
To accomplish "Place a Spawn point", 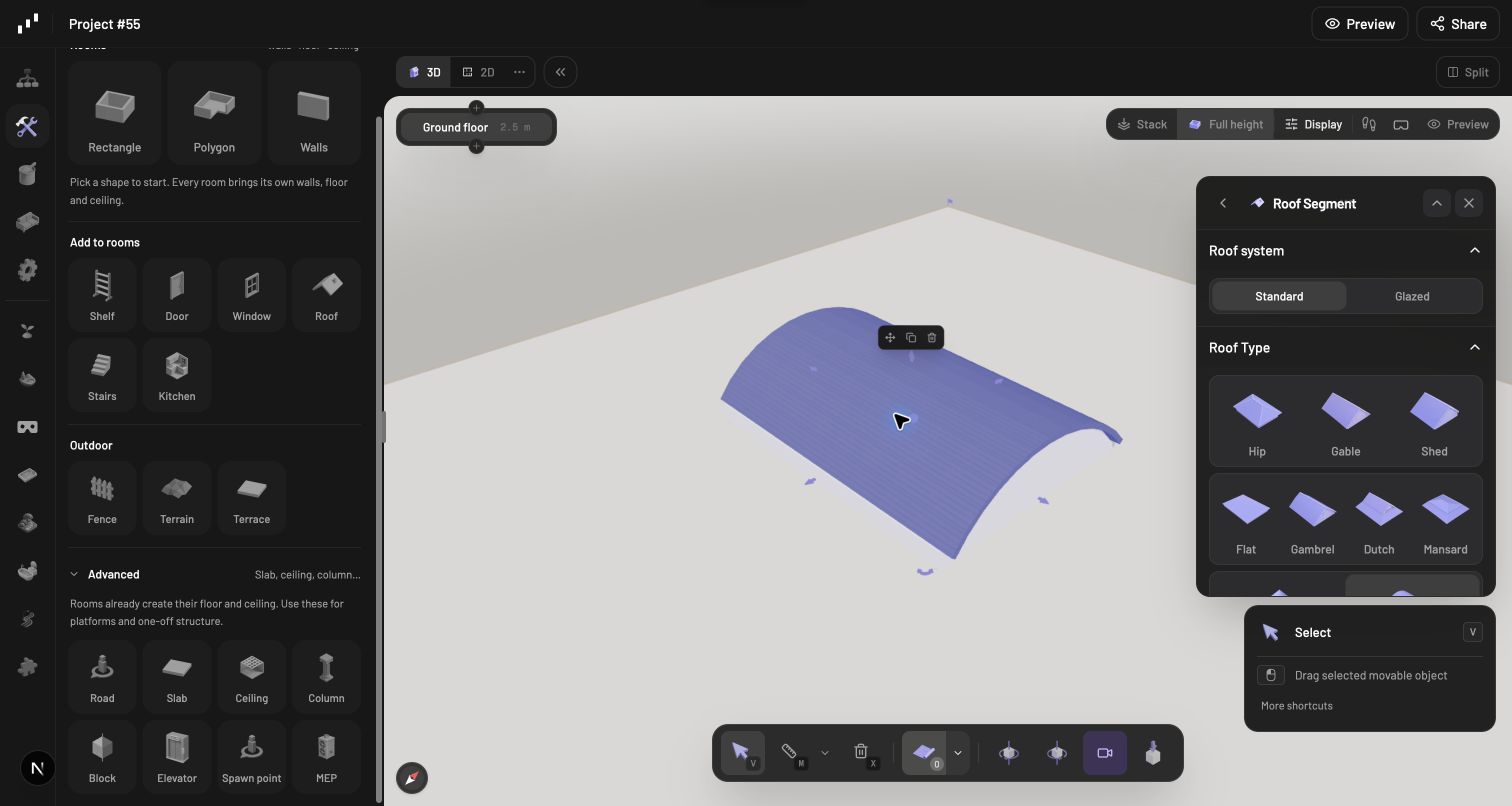I will (252, 756).
